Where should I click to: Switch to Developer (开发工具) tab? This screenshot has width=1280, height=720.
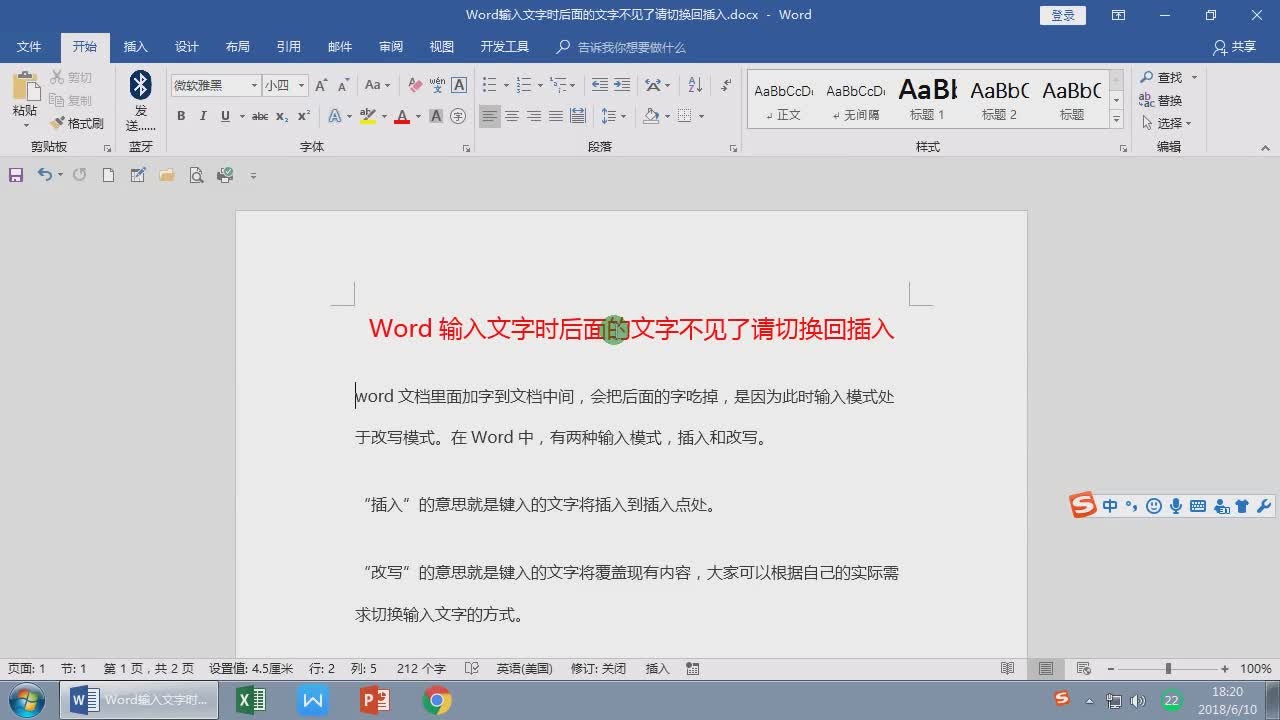tap(505, 47)
